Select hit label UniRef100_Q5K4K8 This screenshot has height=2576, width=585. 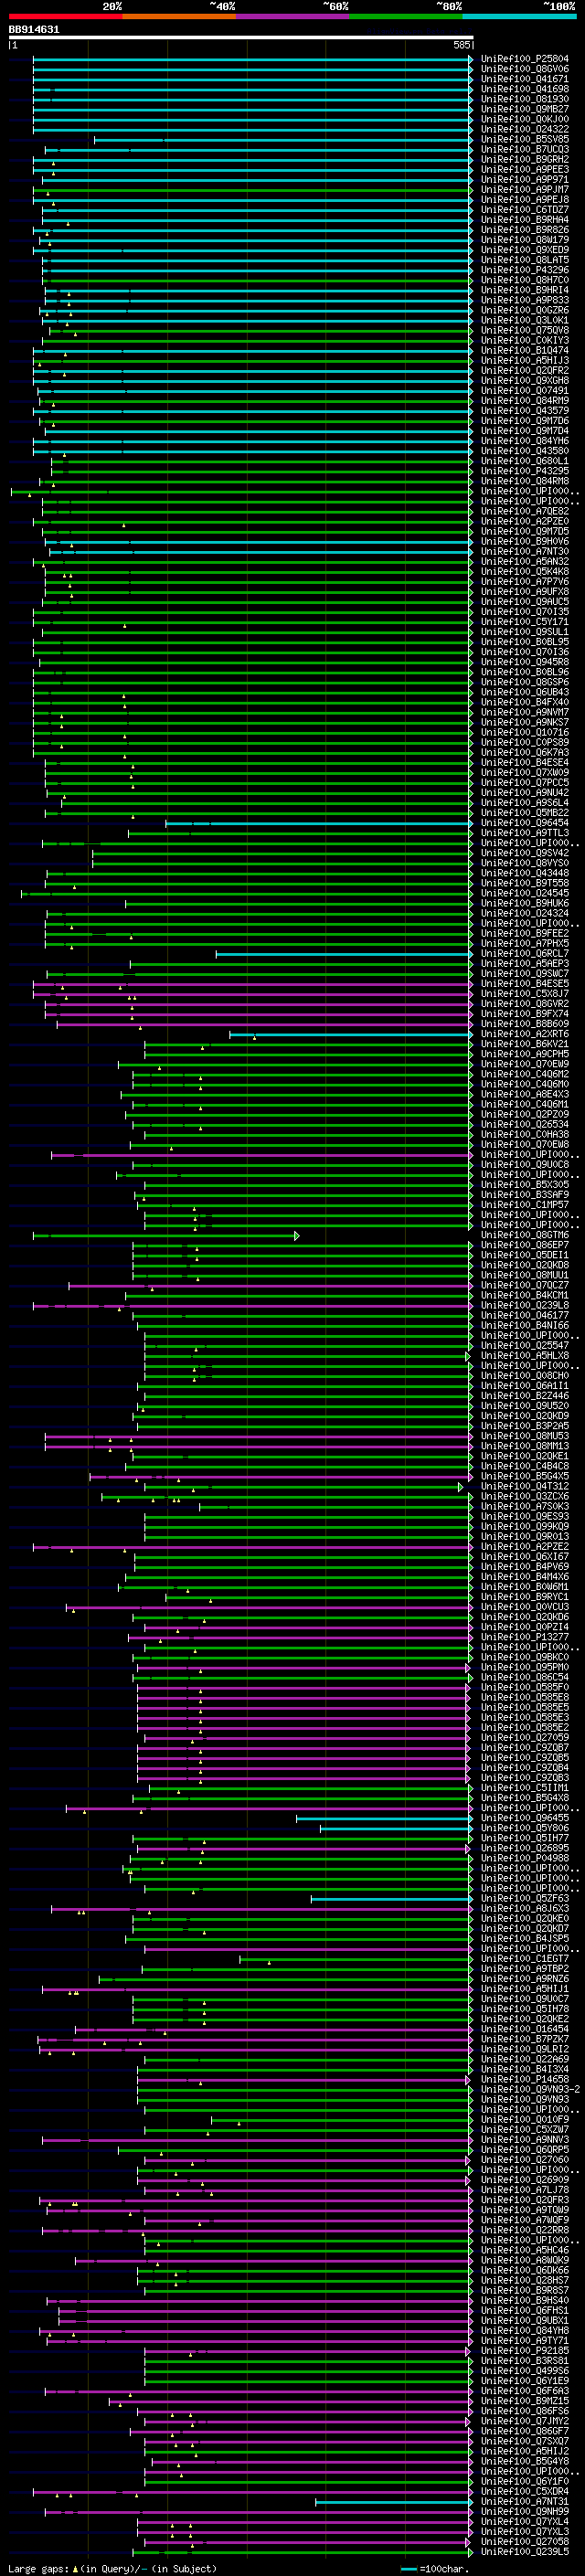click(525, 572)
